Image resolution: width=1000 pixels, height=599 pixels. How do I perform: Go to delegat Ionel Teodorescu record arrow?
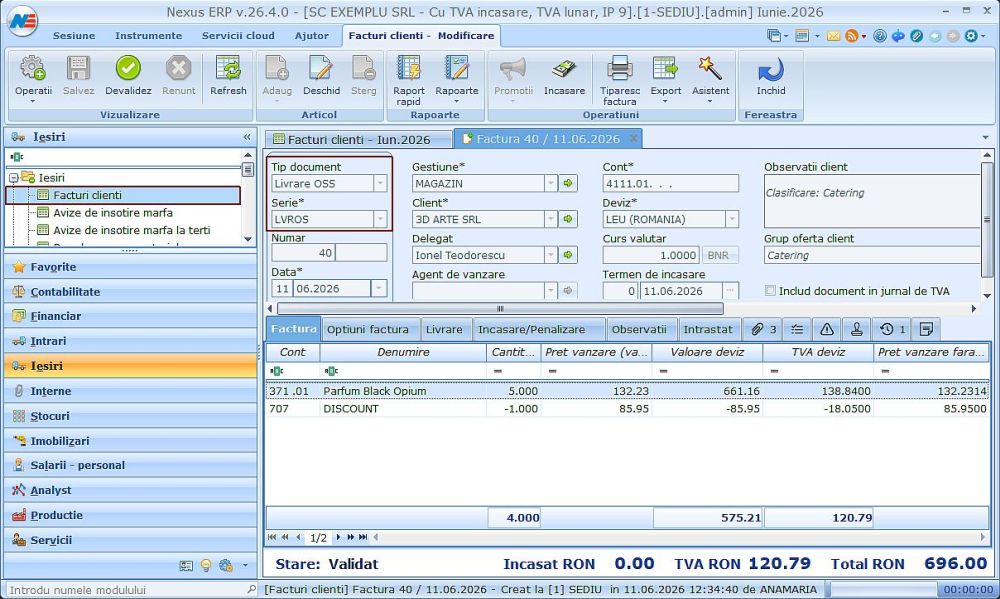568,255
